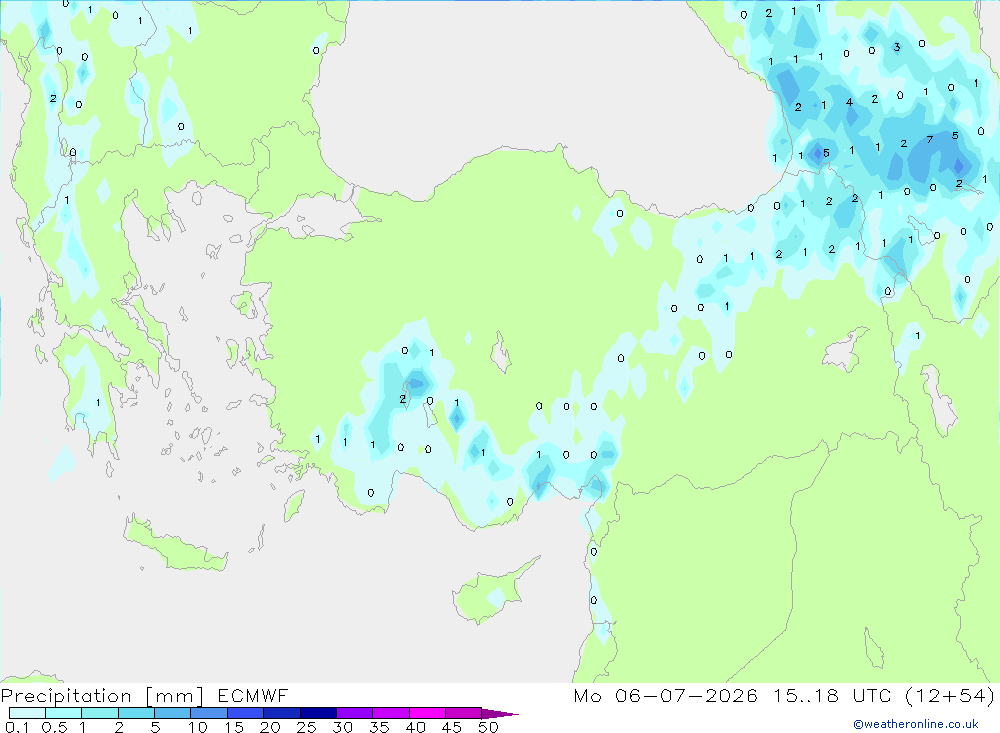This screenshot has width=1000, height=733.
Task: Select the 0.1–0.5 mm legend color swatch
Action: coord(27,713)
